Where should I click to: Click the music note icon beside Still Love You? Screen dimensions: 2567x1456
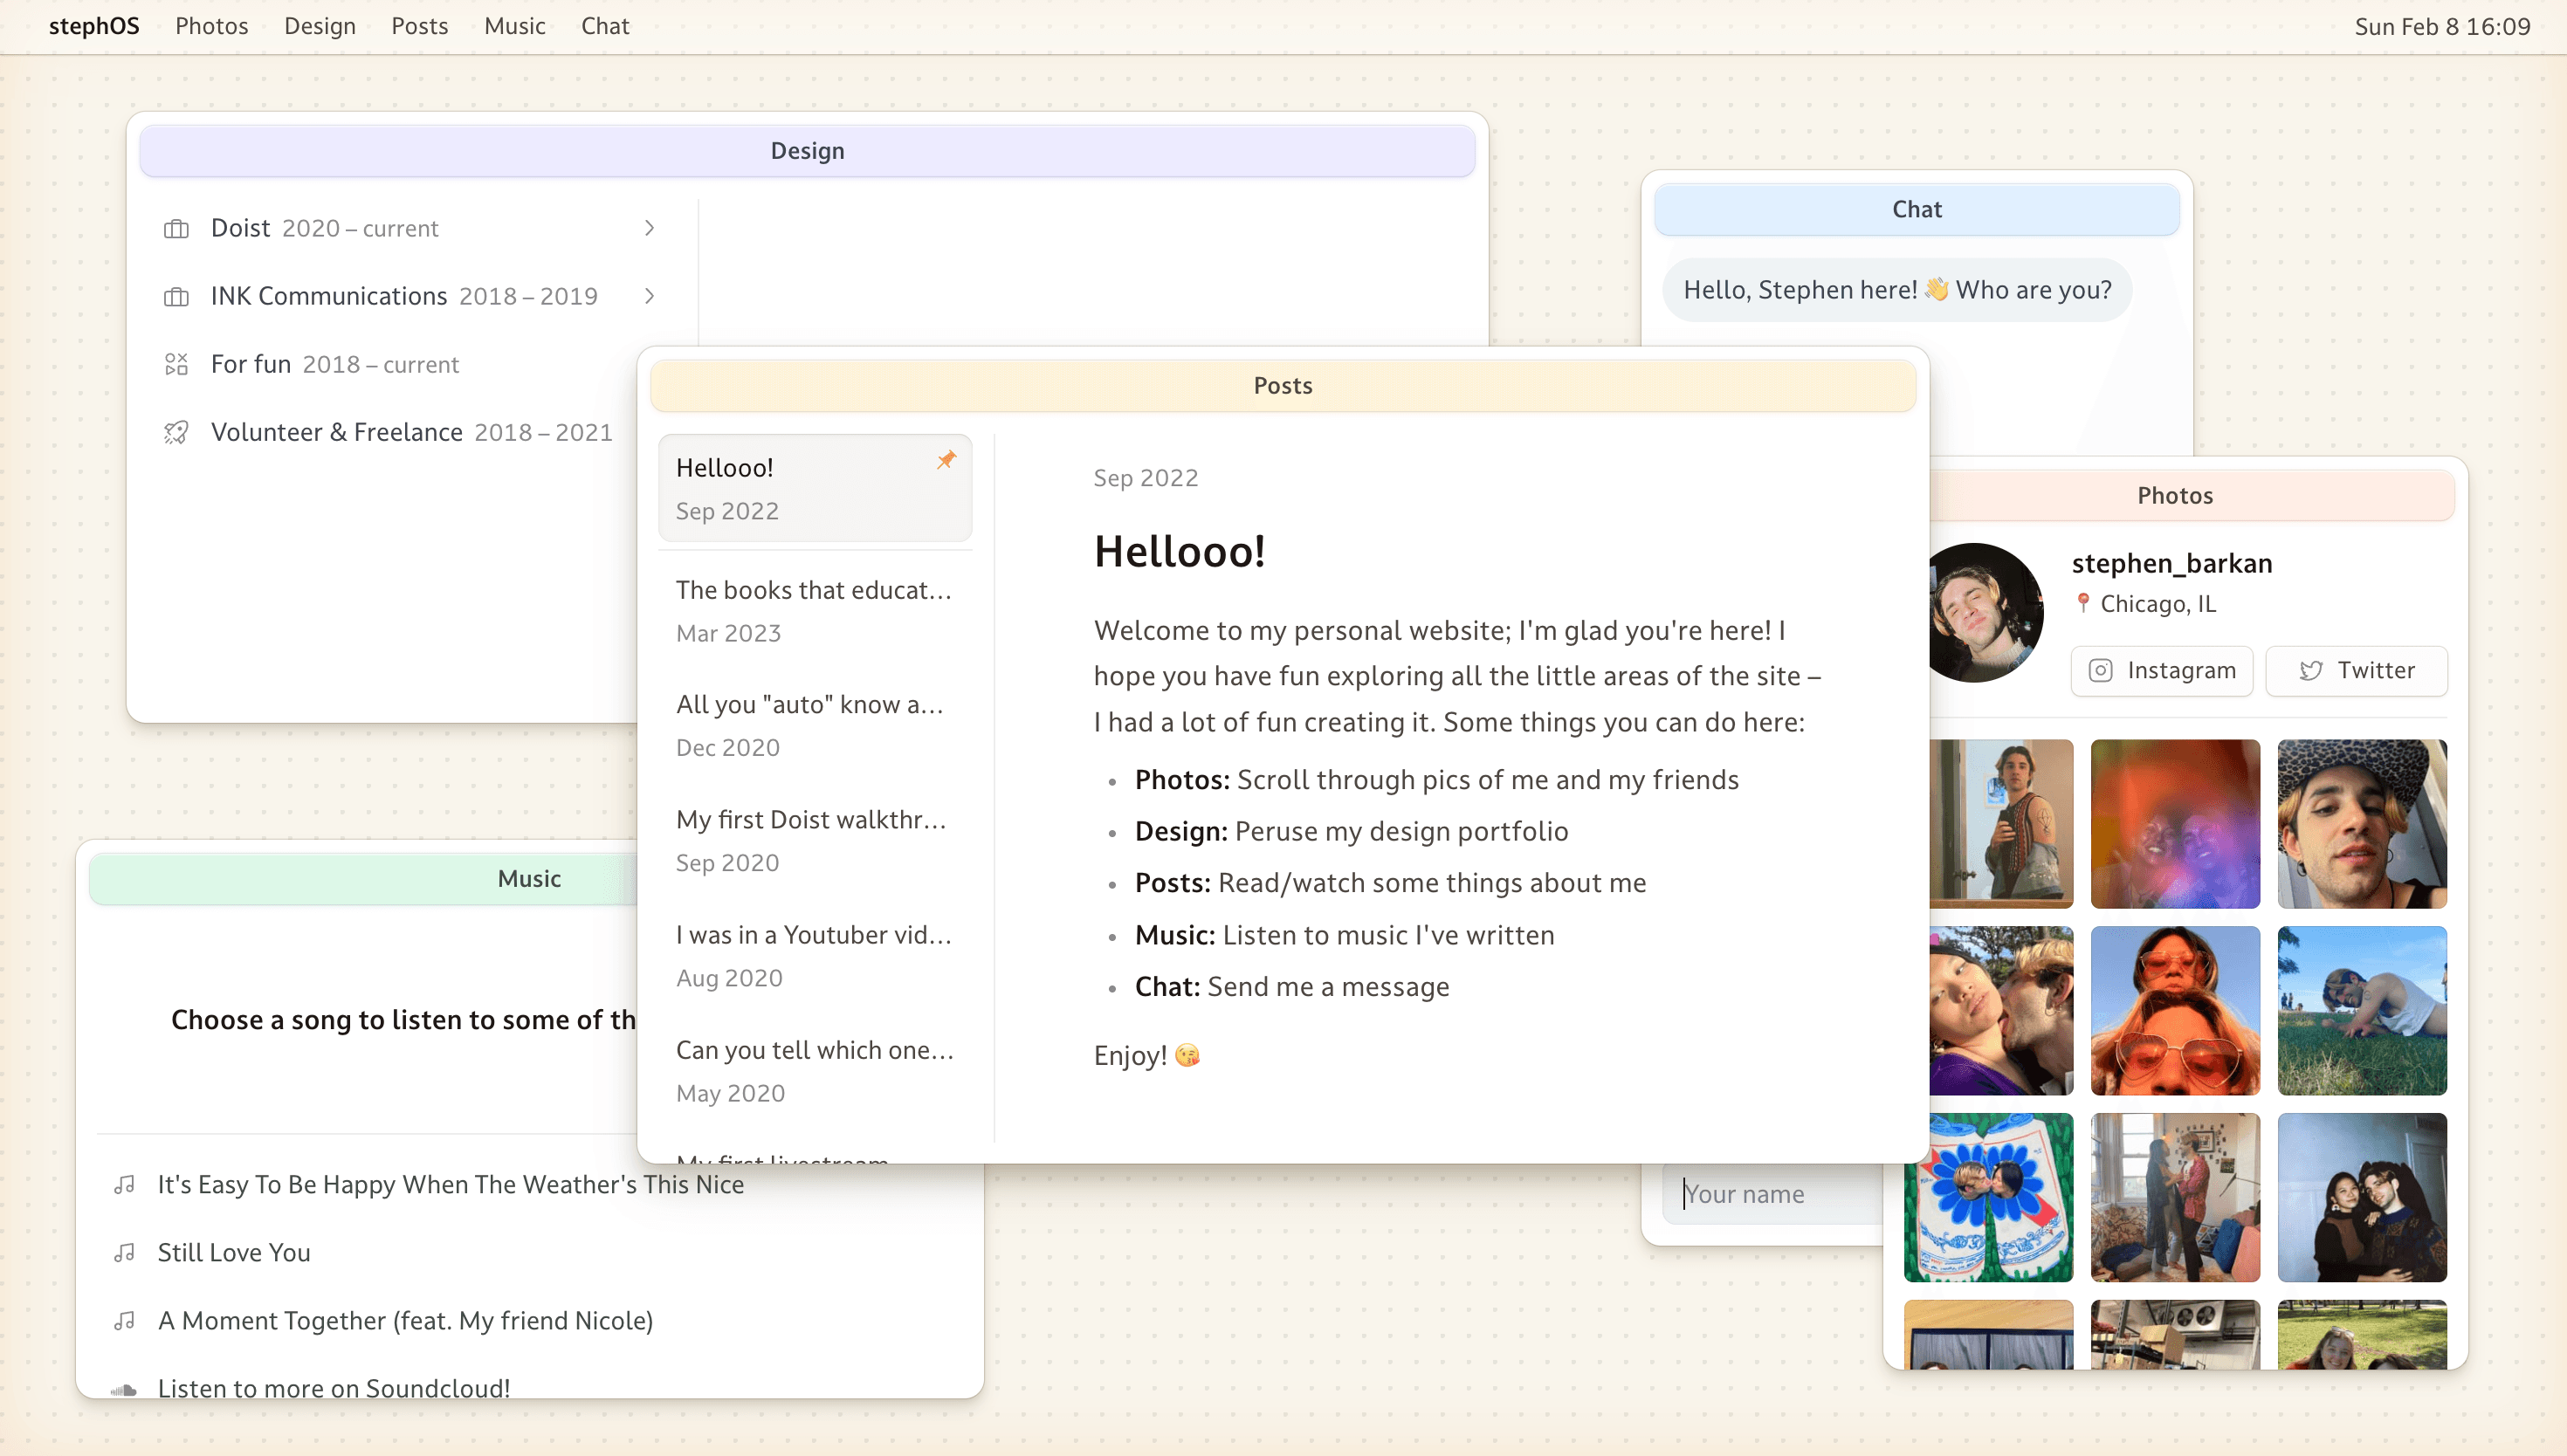(x=124, y=1253)
